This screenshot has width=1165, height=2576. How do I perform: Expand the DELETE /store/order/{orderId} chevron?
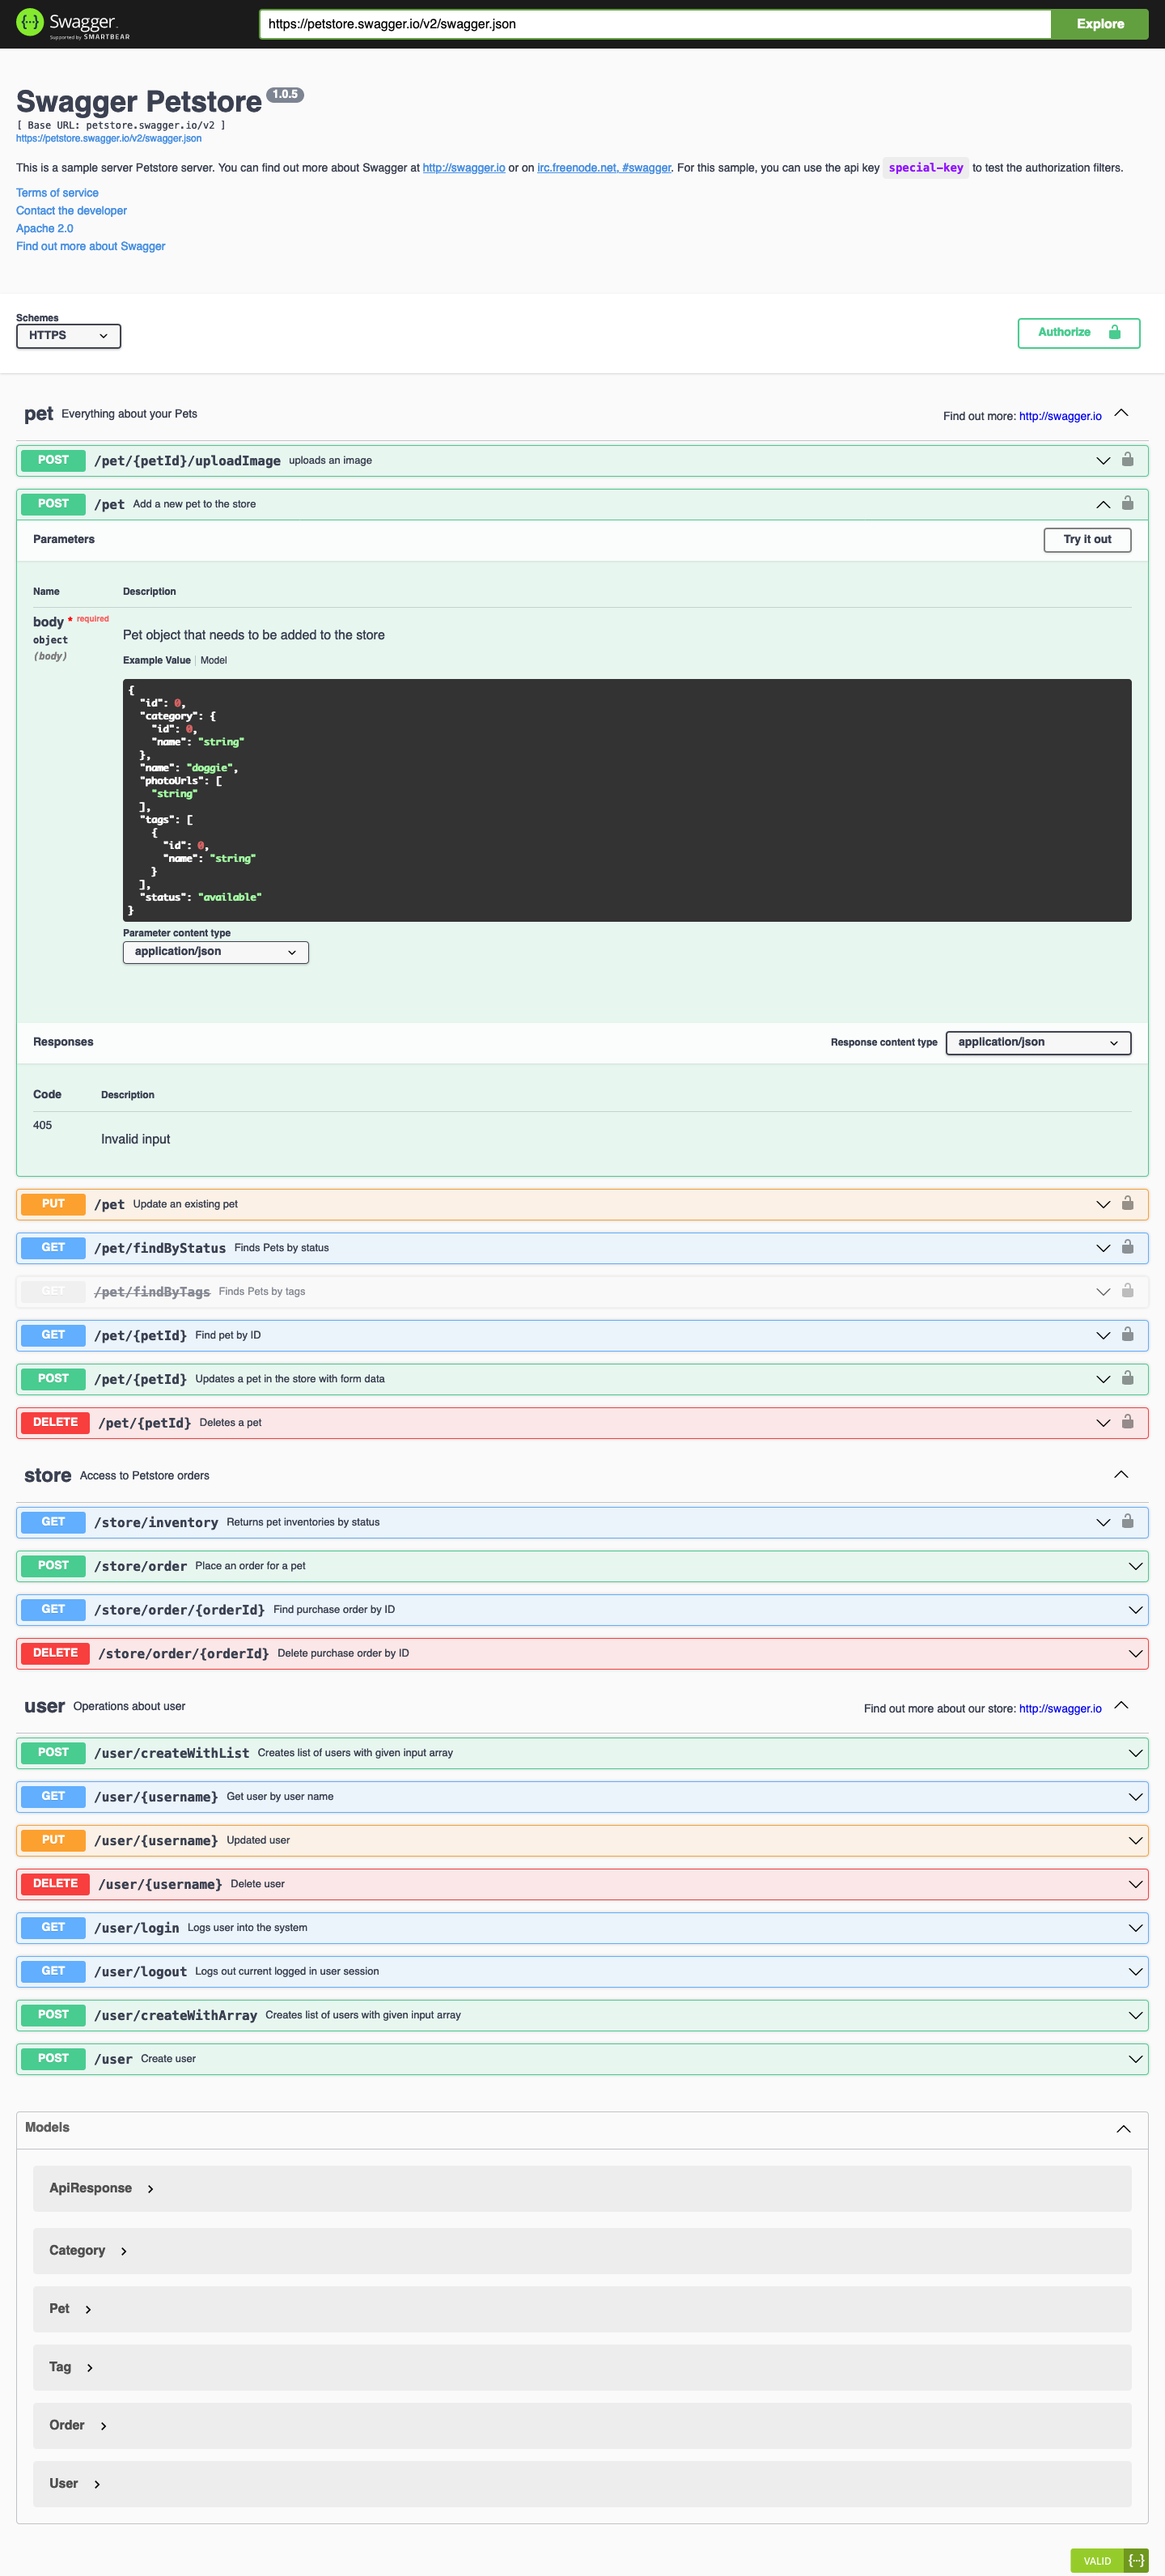(x=1135, y=1653)
